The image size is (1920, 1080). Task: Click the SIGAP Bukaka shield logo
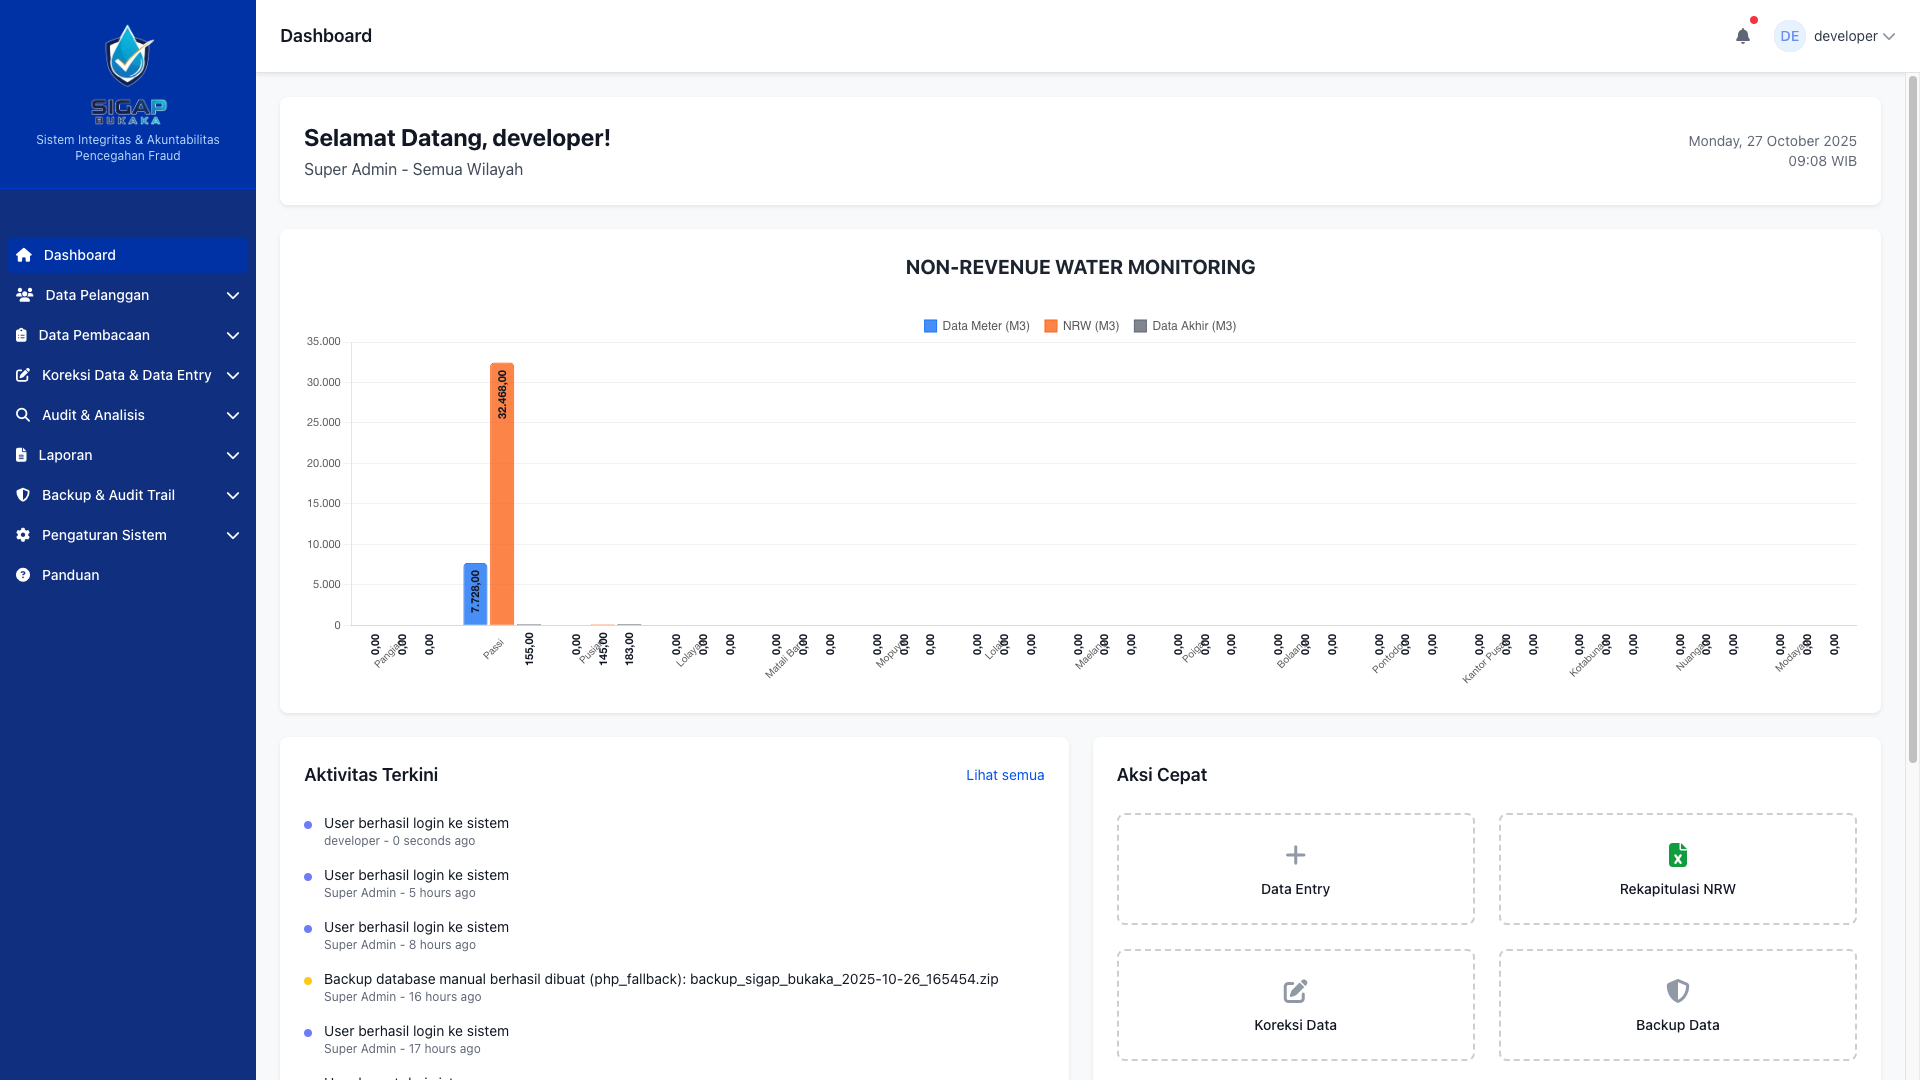[129, 56]
